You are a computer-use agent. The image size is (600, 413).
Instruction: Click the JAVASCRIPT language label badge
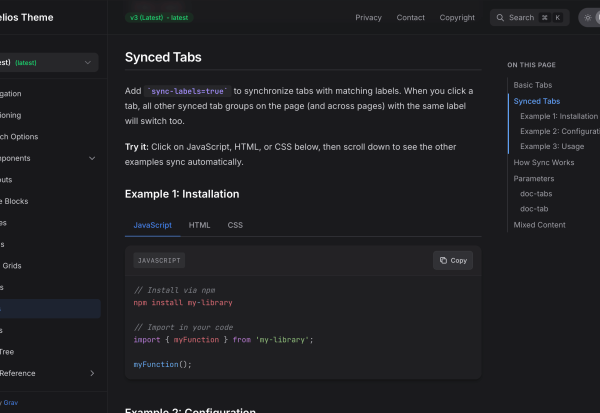[159, 260]
